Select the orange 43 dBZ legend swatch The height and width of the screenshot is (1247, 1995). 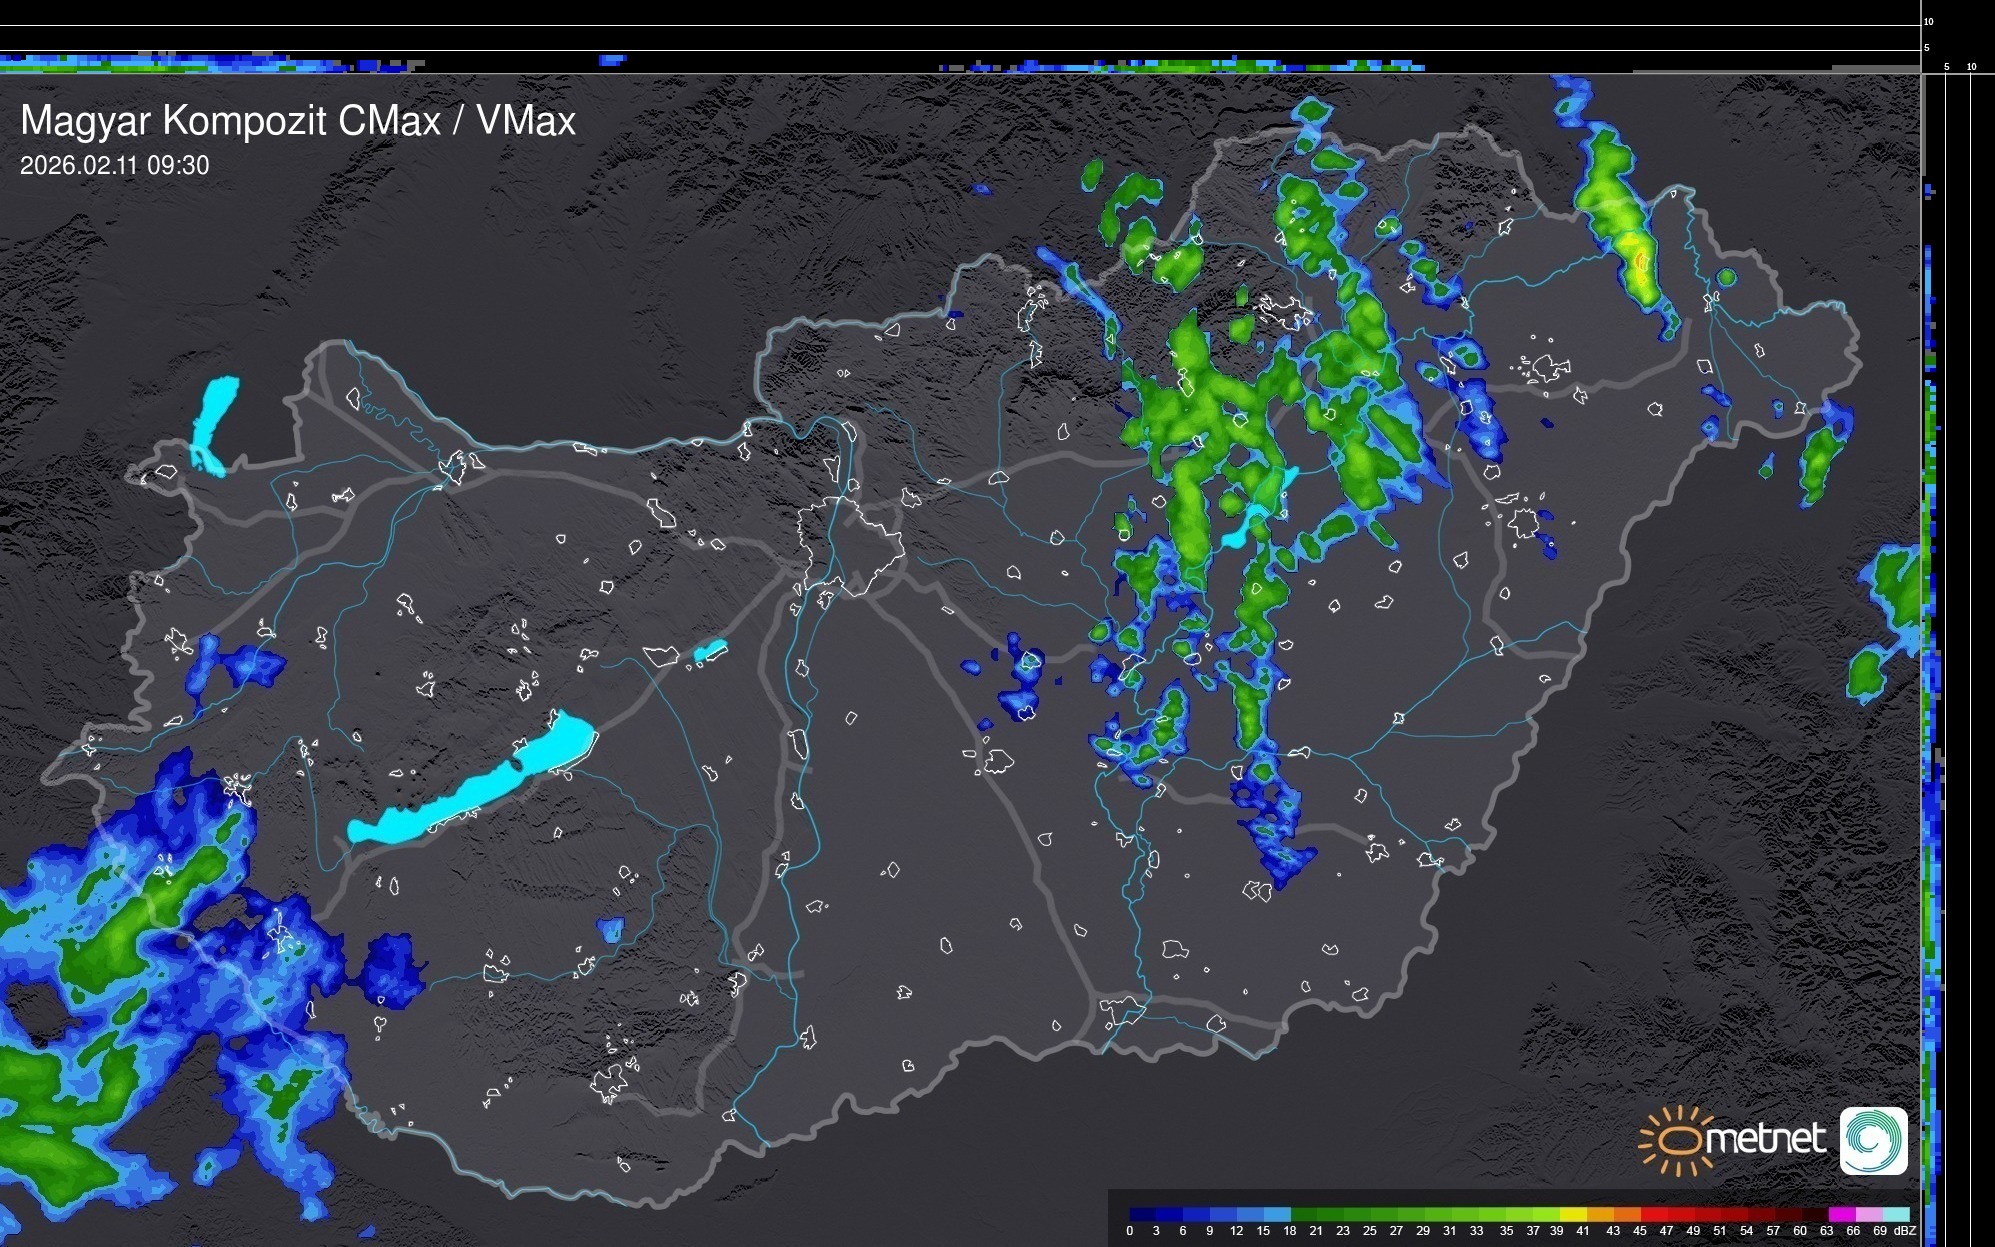1627,1214
